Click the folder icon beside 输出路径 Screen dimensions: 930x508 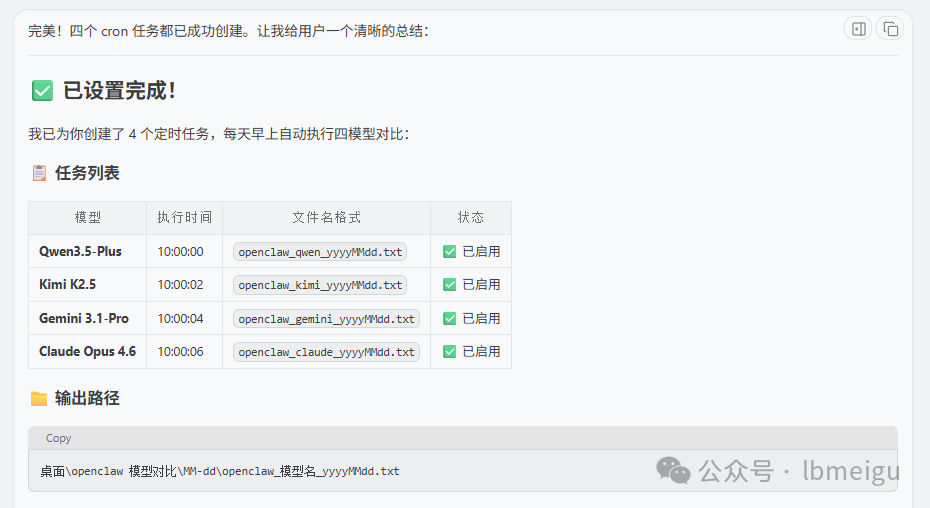[x=39, y=398]
